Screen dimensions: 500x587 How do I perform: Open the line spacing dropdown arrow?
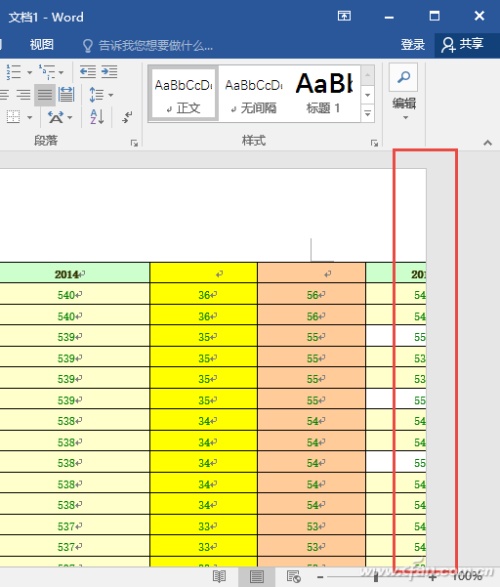111,95
